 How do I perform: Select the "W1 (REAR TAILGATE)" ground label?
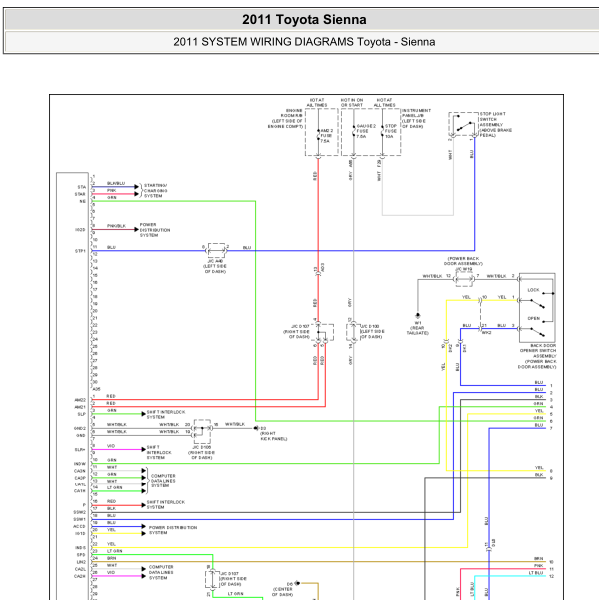coord(418,328)
